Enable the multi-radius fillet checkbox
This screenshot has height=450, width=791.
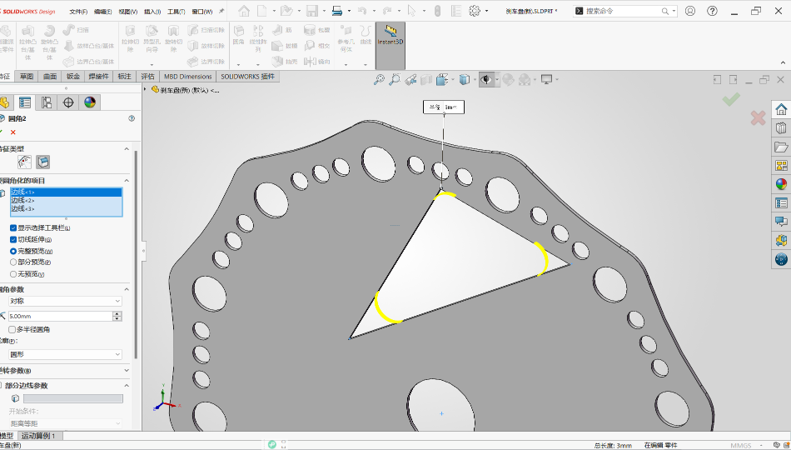coord(12,329)
